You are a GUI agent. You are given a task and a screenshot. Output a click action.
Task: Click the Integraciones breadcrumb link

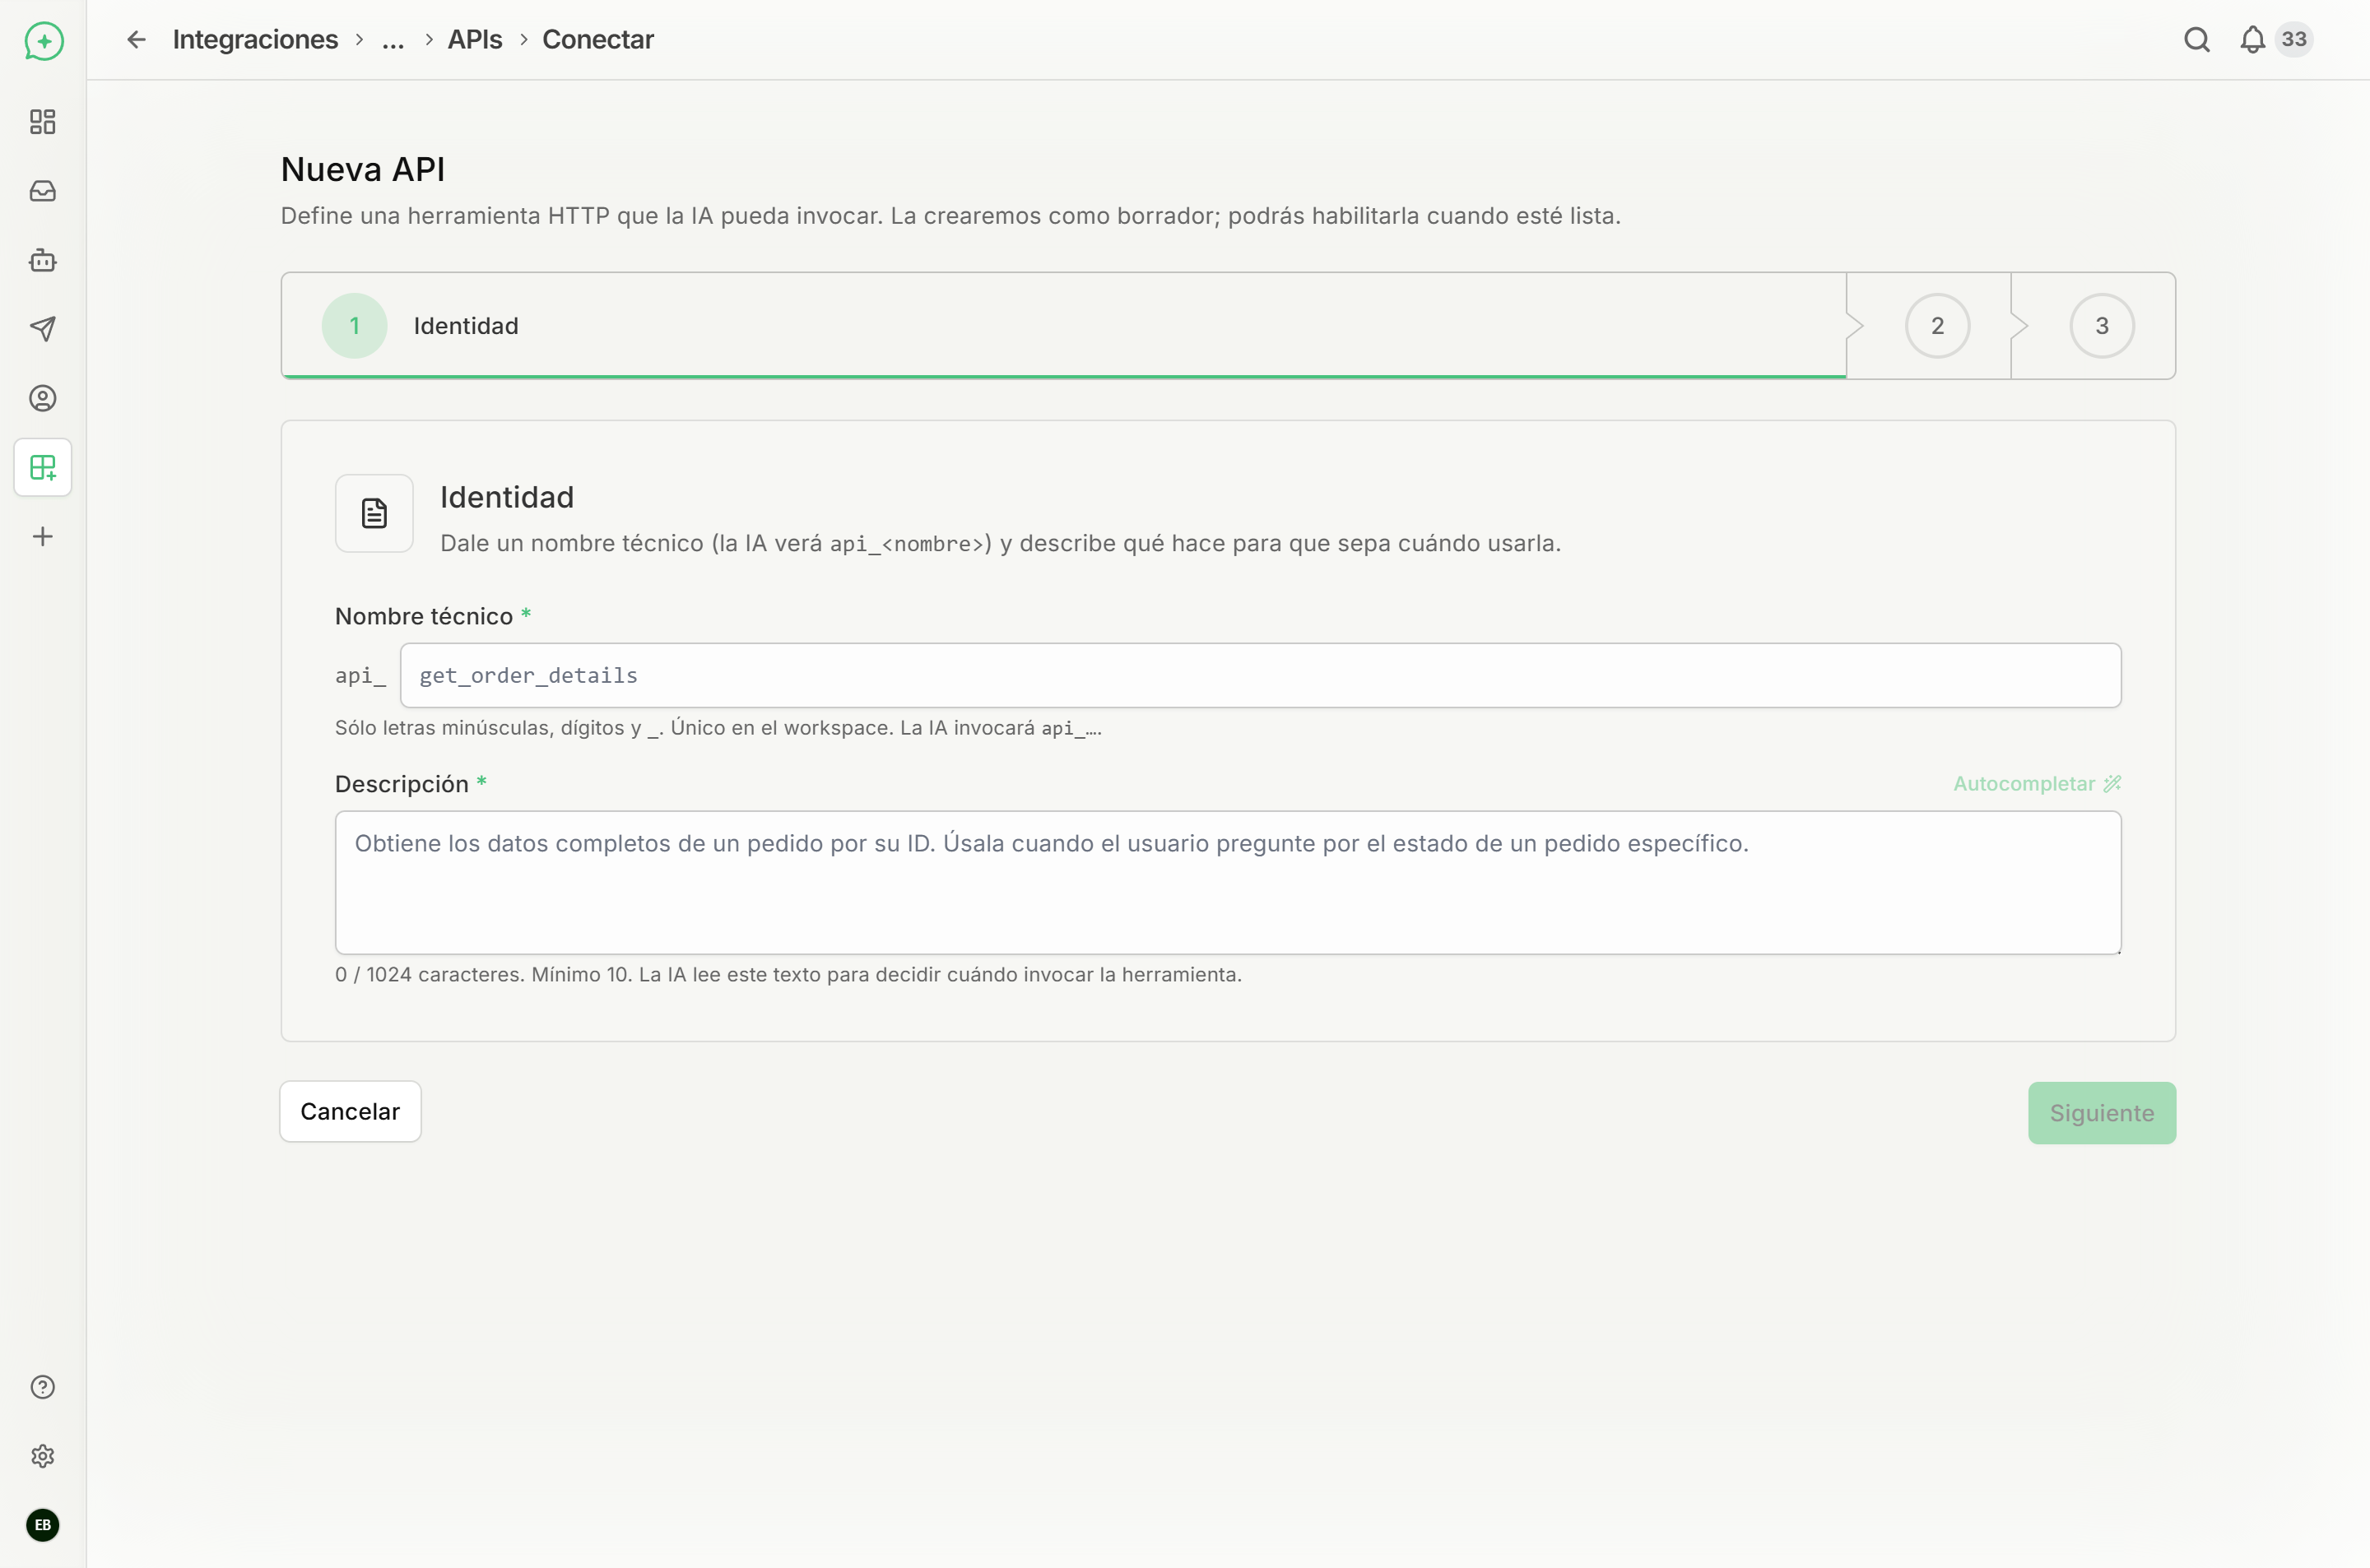tap(255, 39)
